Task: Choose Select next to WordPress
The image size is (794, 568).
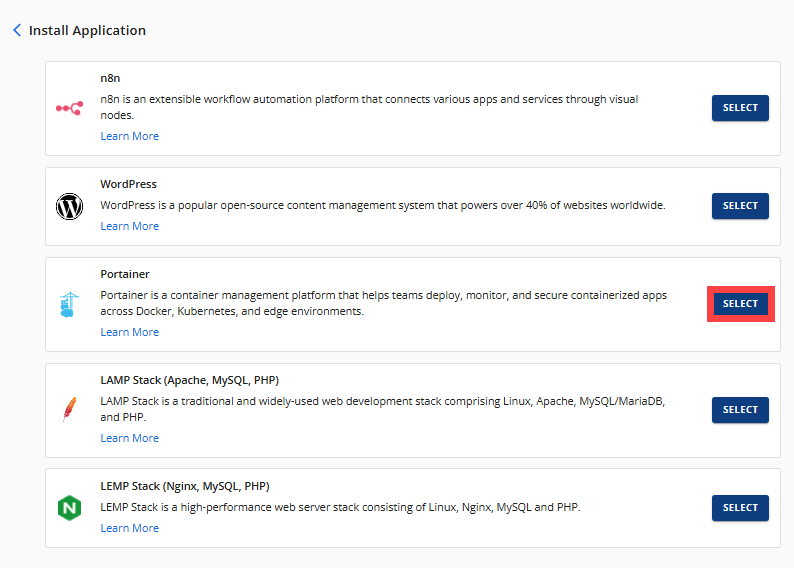Action: [x=740, y=206]
